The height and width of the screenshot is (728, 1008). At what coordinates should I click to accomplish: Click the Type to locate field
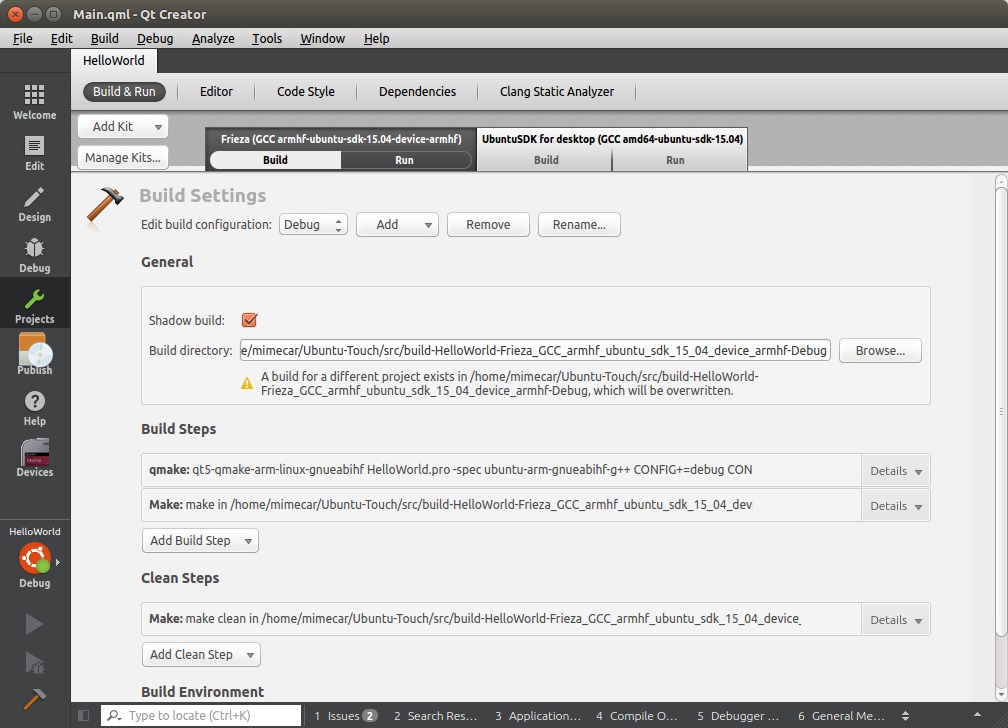click(x=201, y=715)
